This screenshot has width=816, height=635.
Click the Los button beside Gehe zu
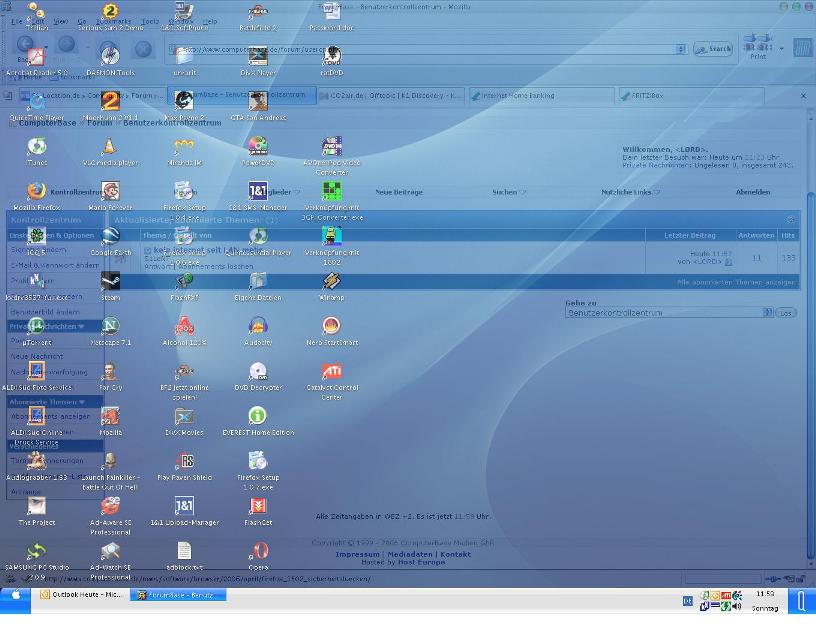point(786,313)
